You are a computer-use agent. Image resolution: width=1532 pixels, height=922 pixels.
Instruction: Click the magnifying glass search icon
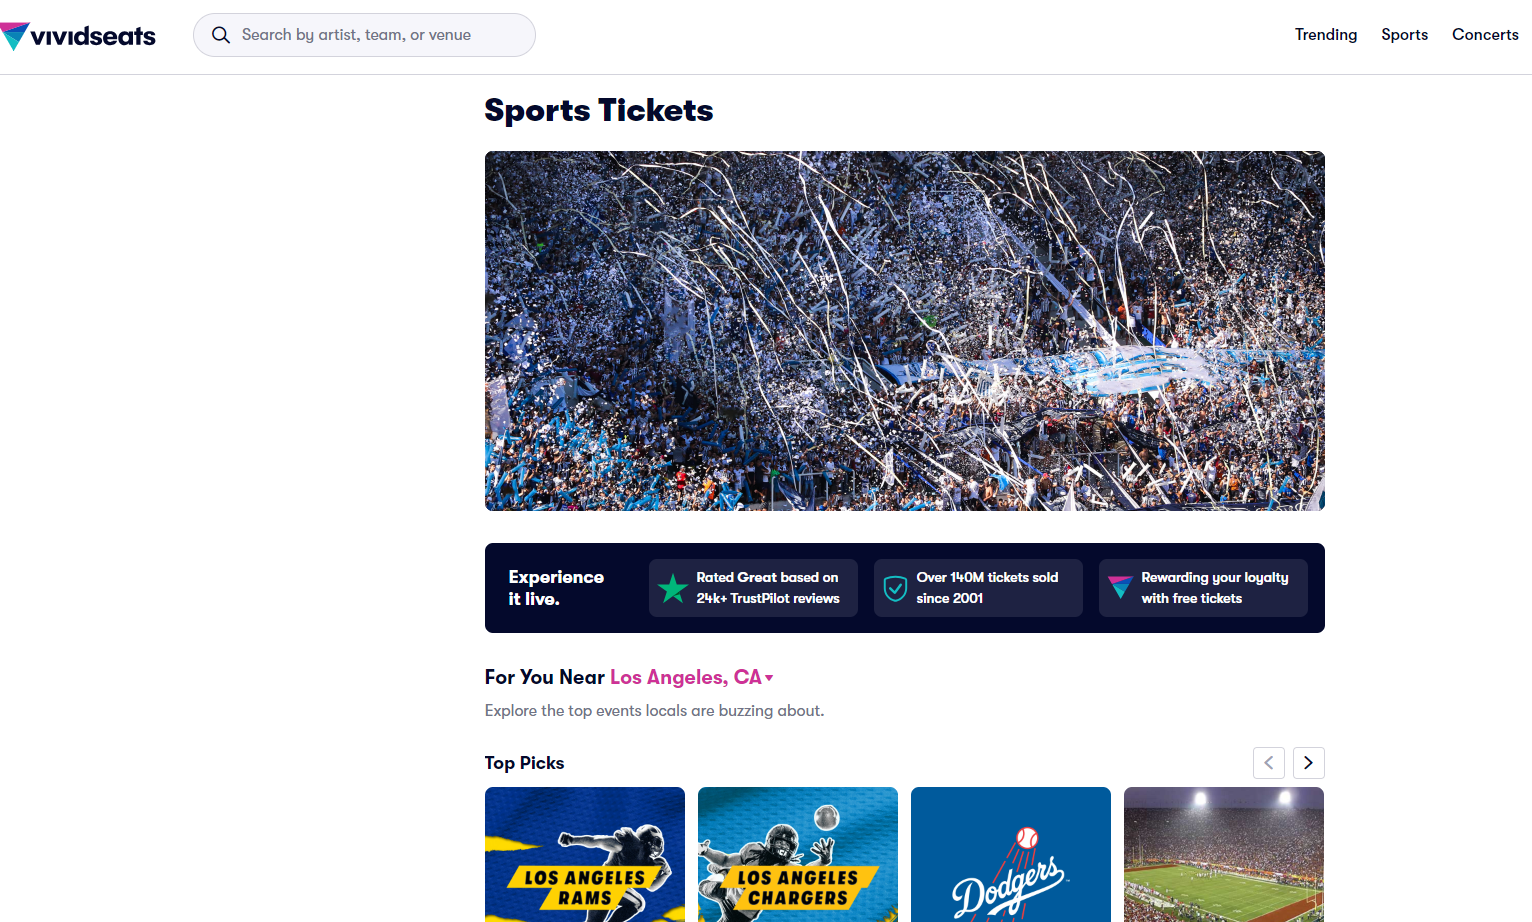coord(221,35)
